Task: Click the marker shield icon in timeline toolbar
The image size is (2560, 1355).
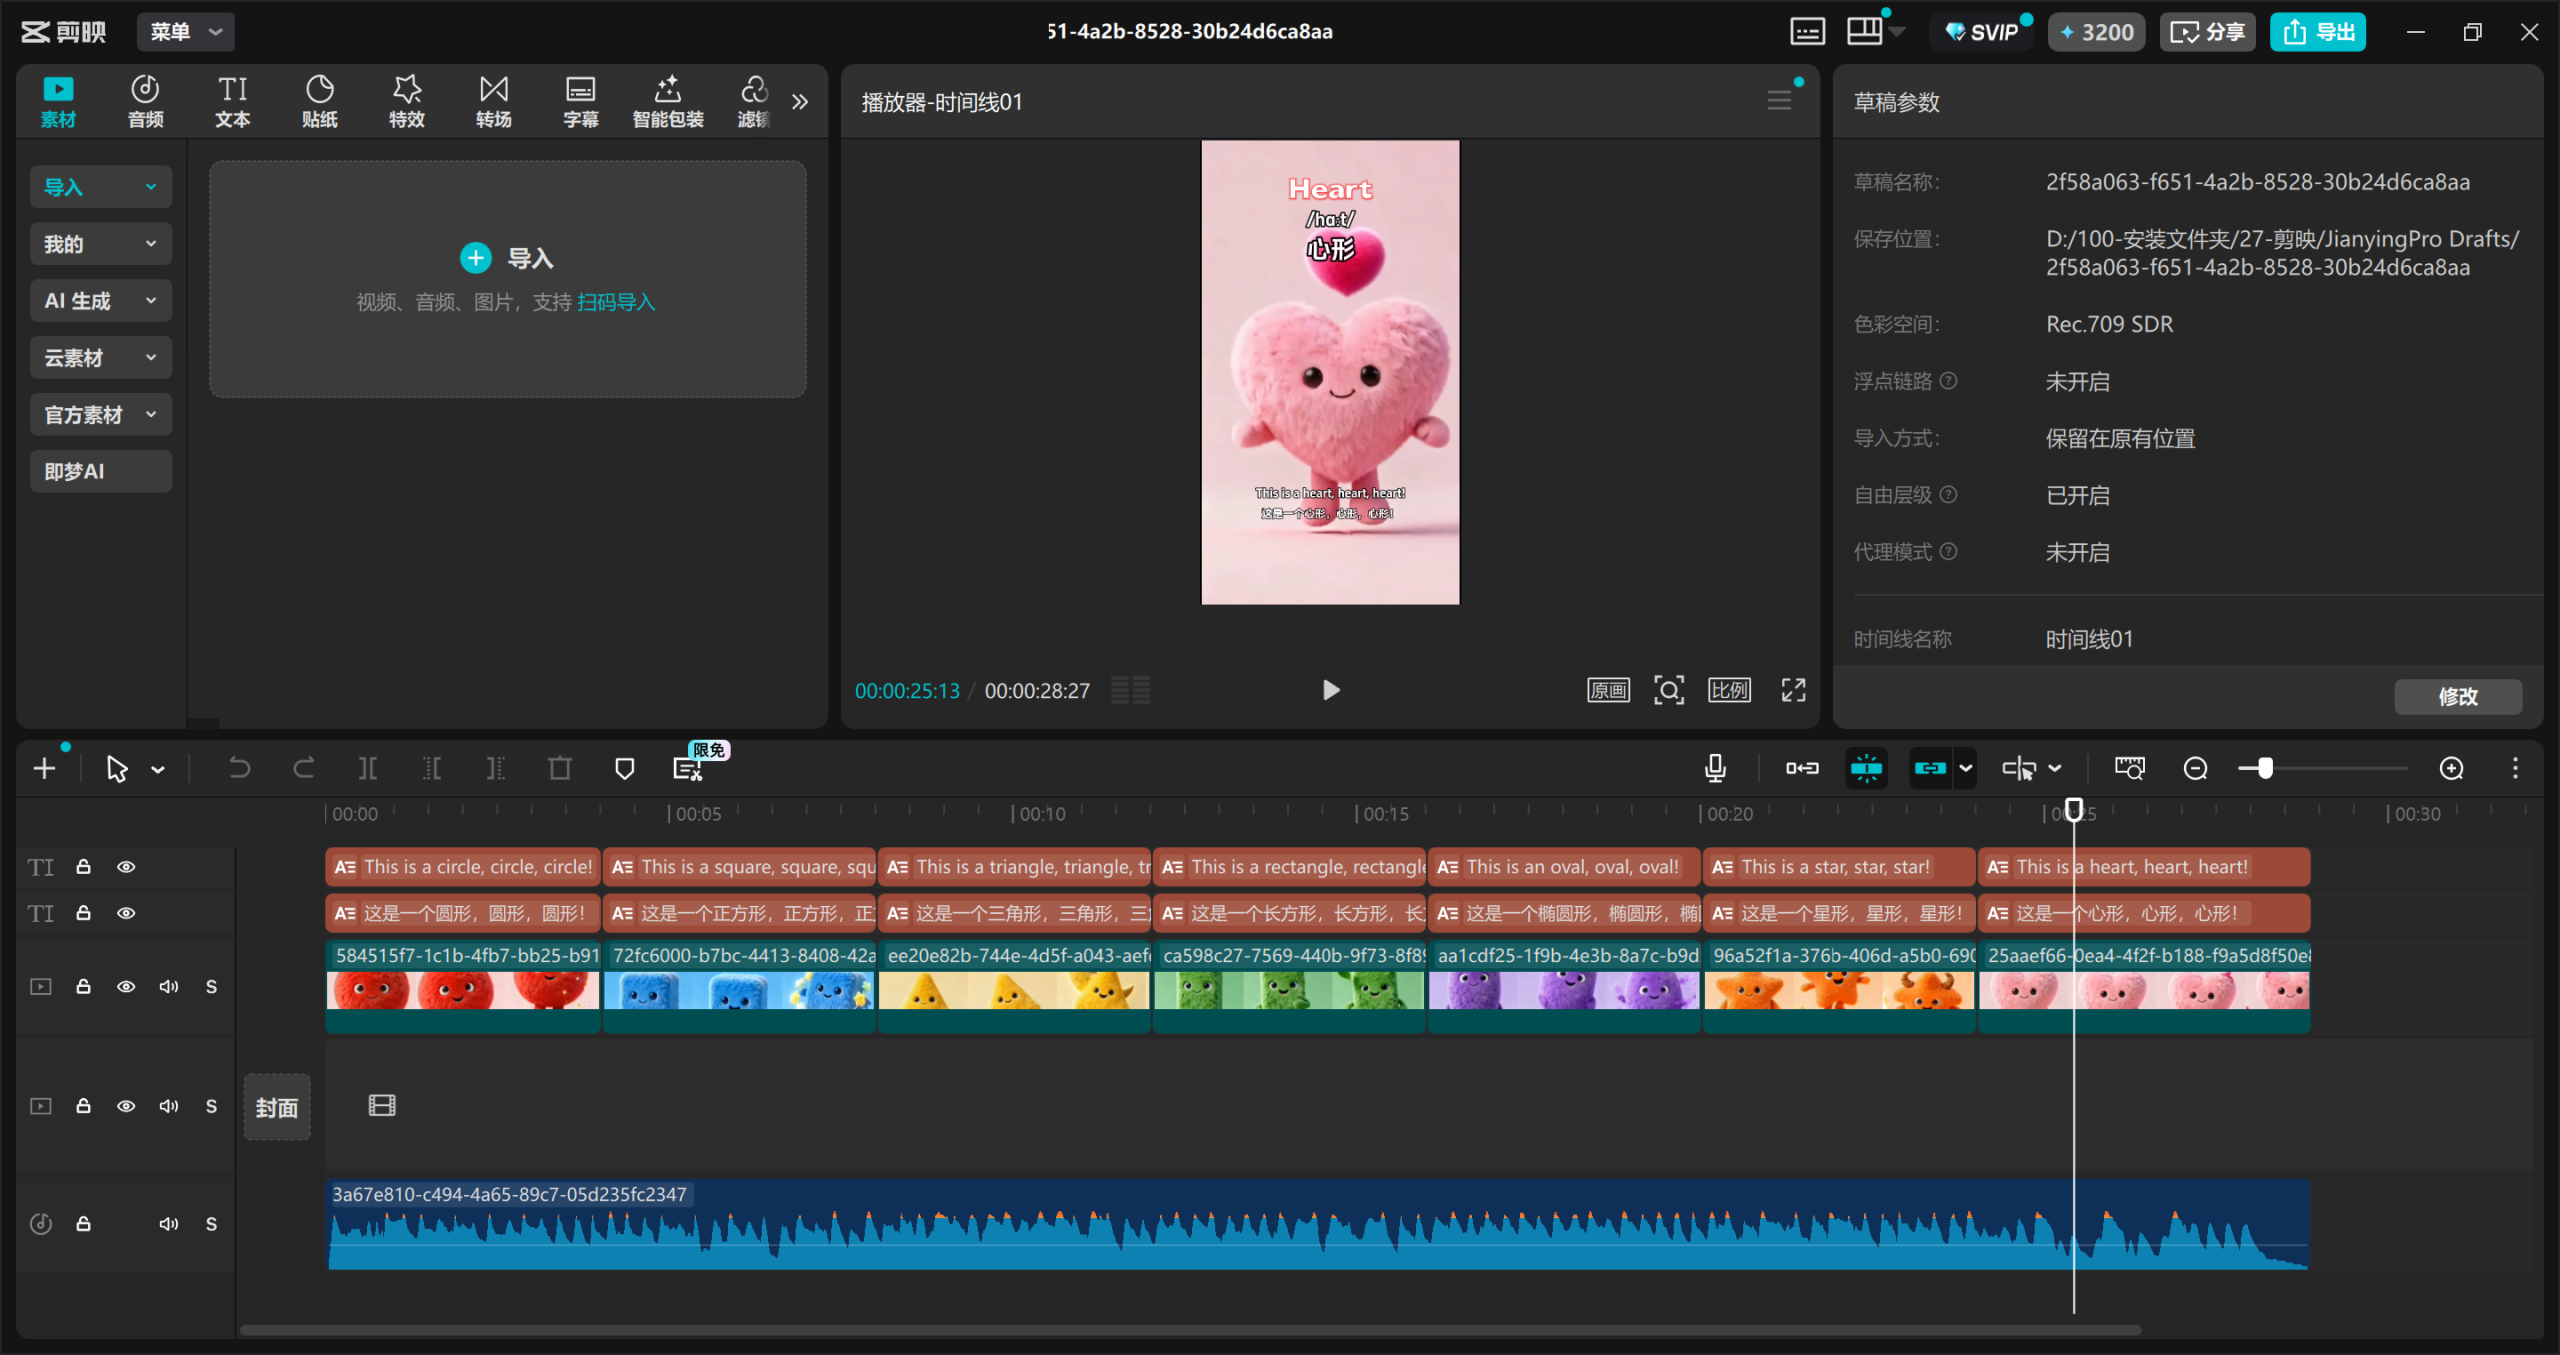Action: click(x=624, y=768)
